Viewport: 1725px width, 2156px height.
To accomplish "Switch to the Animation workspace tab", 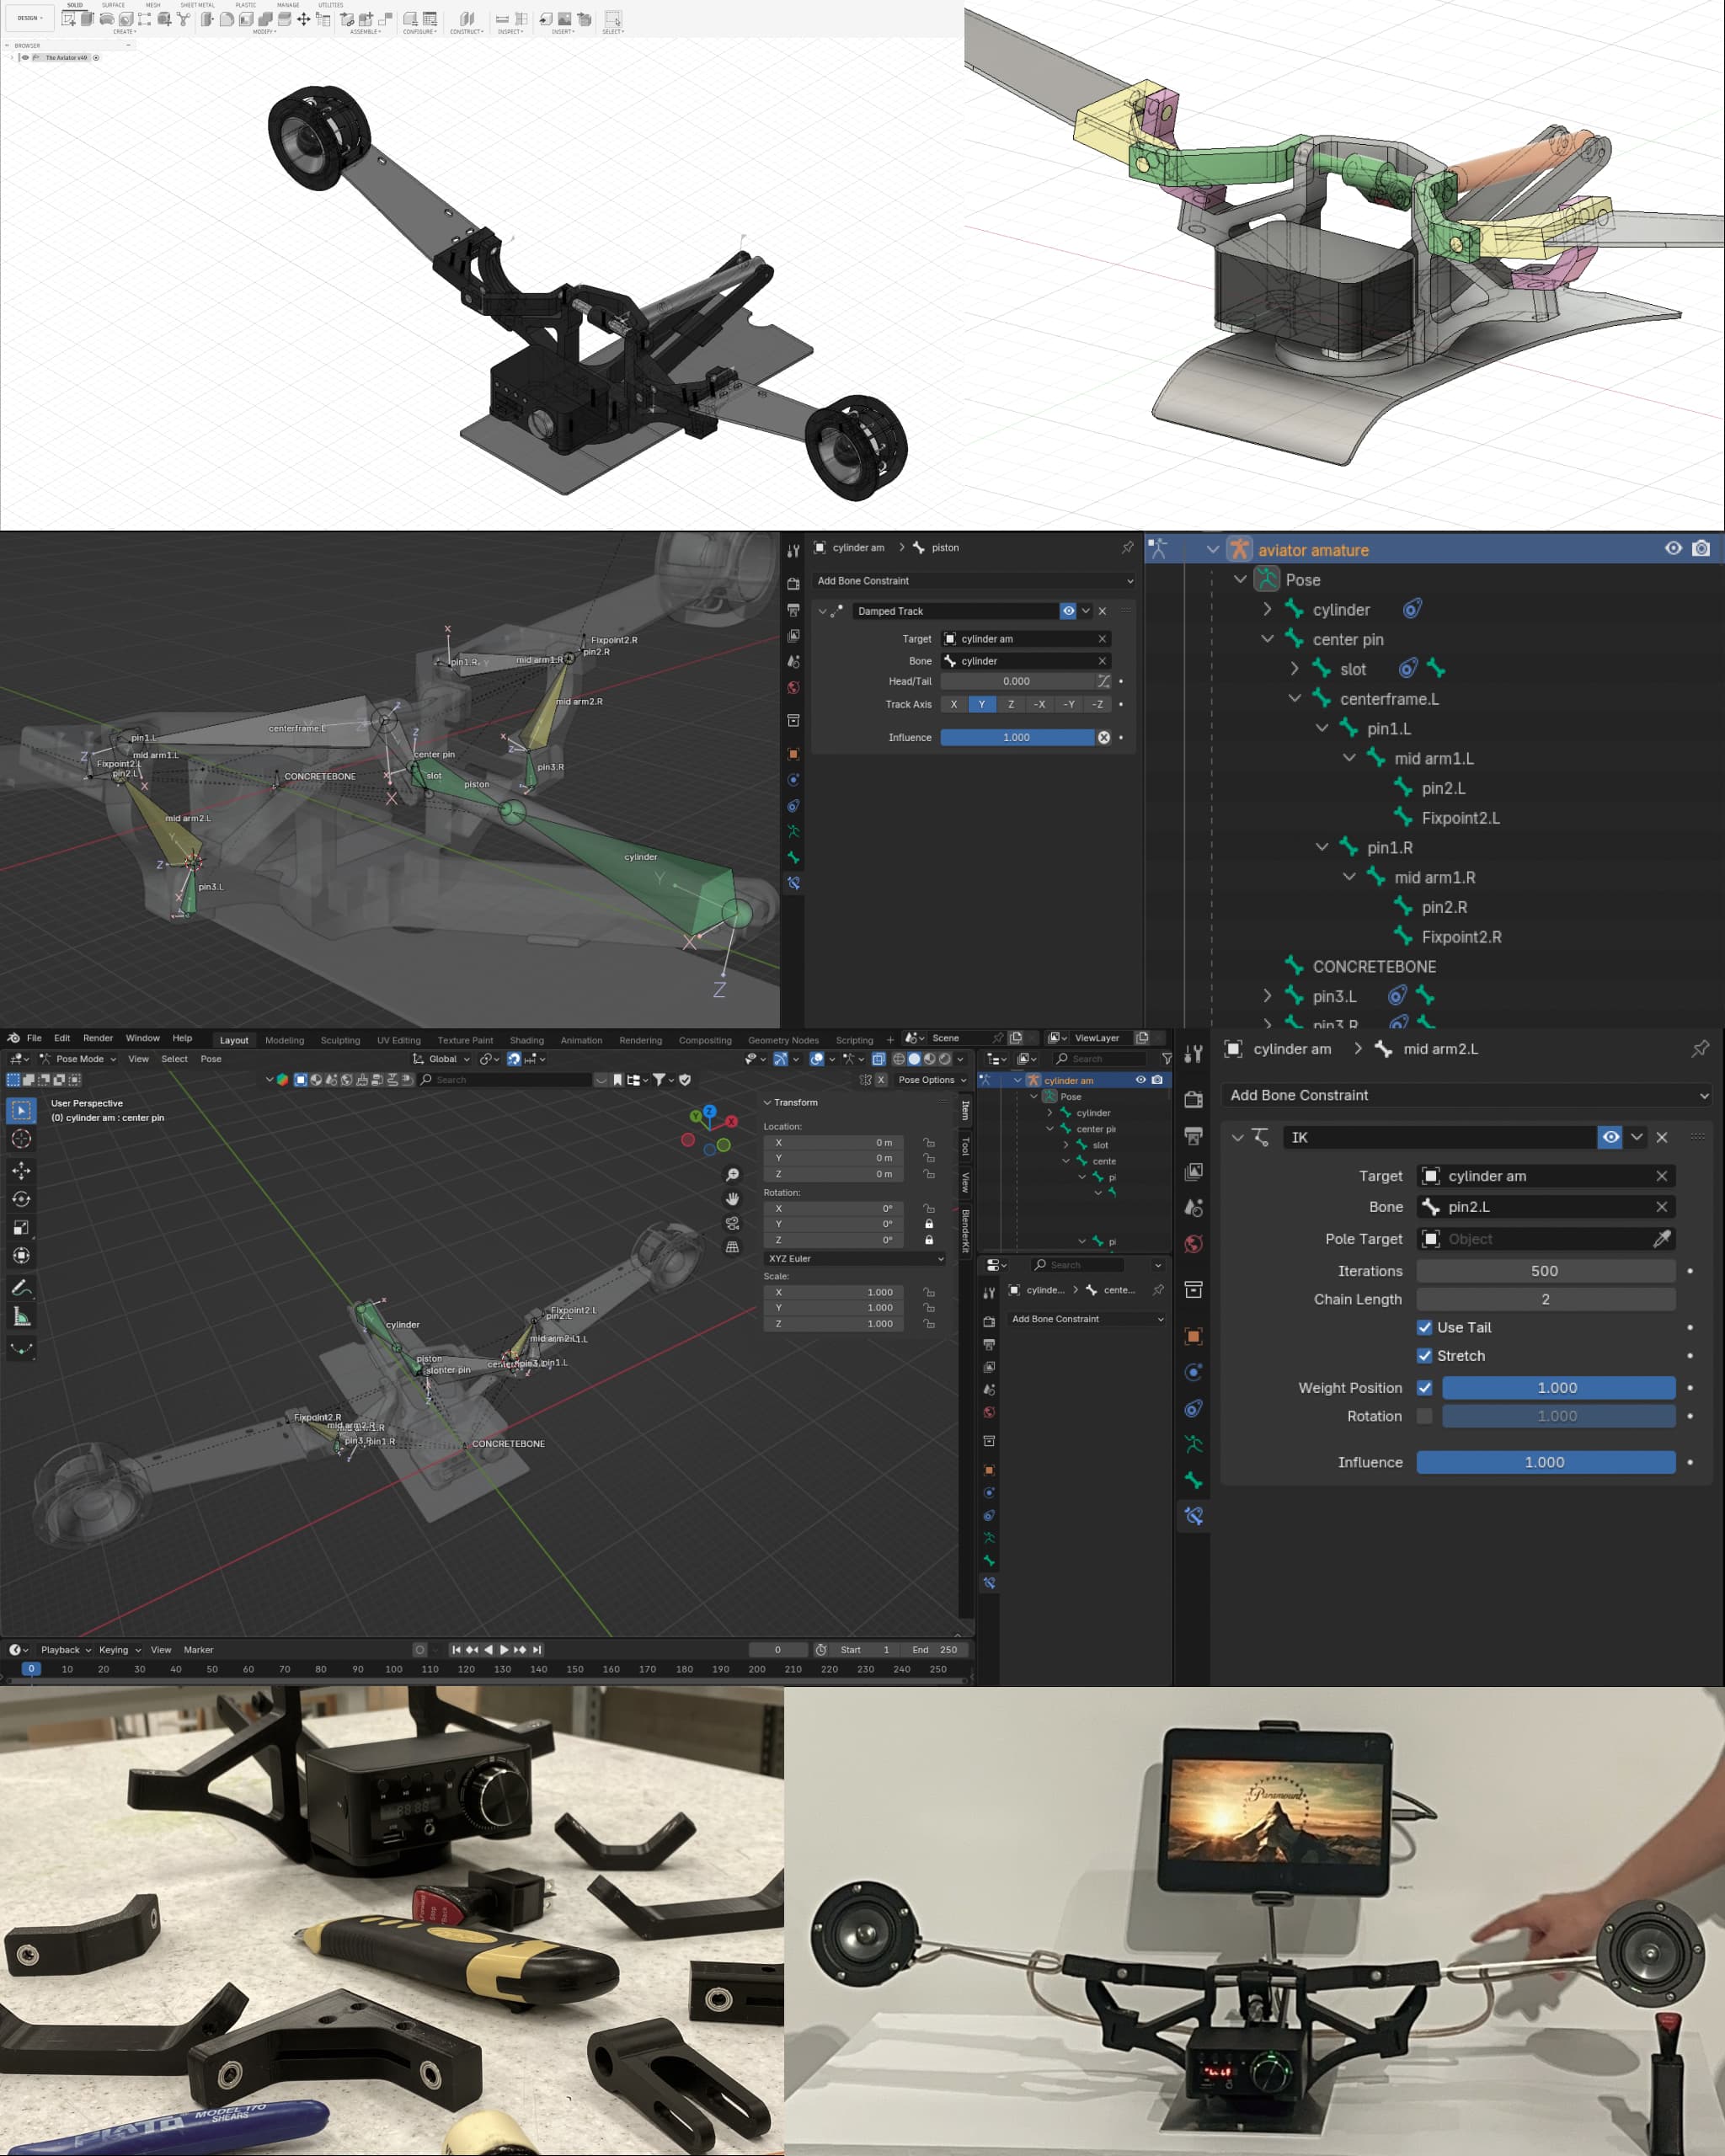I will 581,1040.
